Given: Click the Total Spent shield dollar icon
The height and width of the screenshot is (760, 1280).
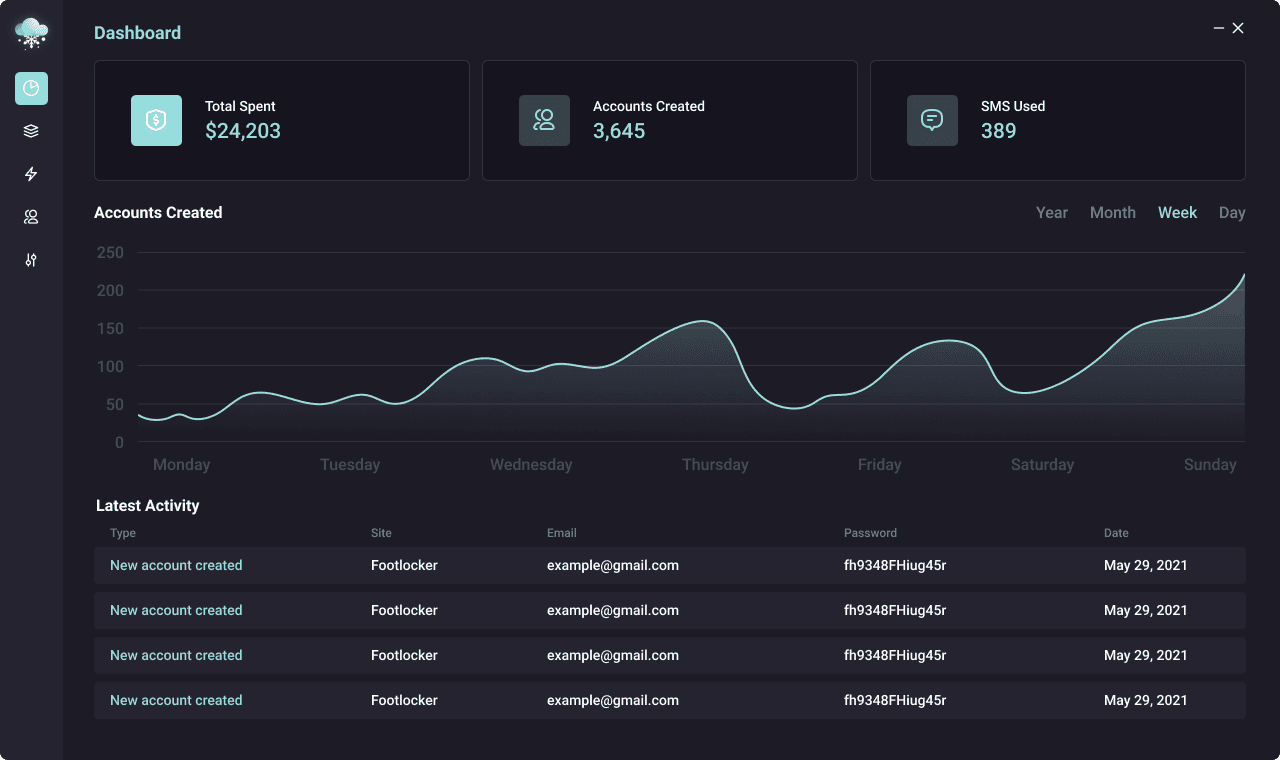Looking at the screenshot, I should pyautogui.click(x=156, y=120).
